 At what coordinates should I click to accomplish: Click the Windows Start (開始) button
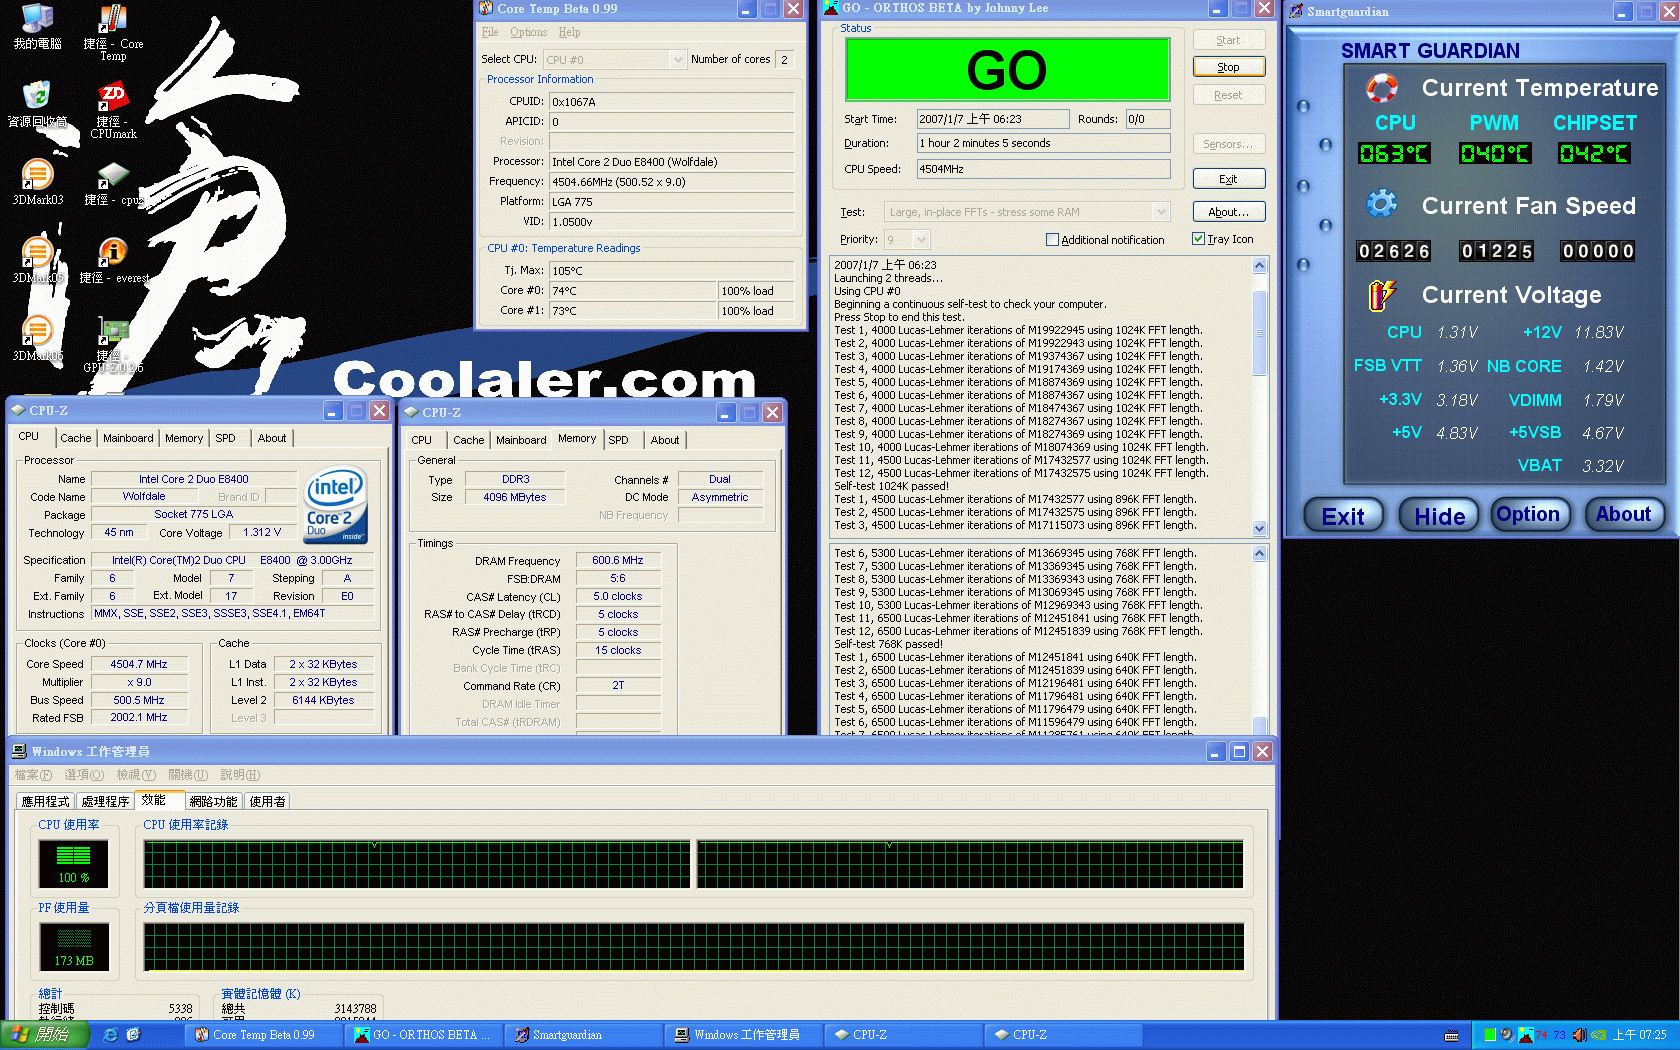click(44, 1035)
